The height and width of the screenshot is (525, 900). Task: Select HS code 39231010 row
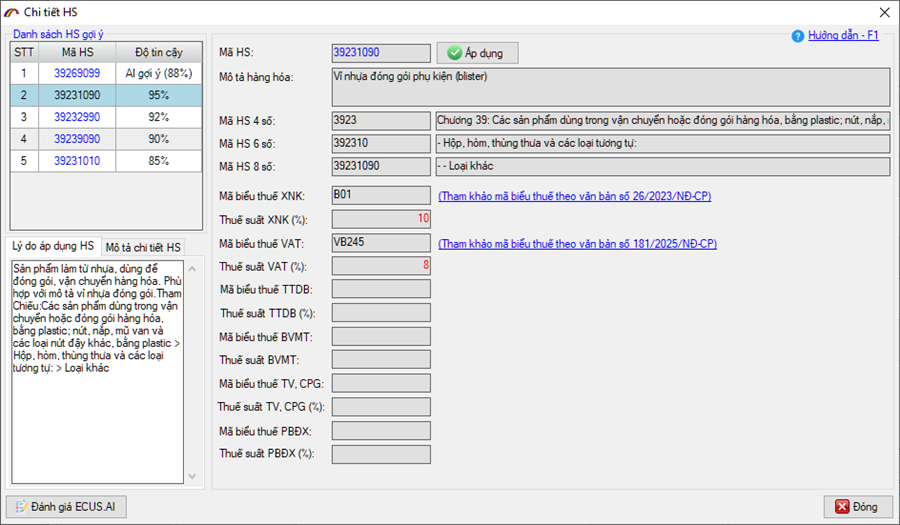point(76,161)
